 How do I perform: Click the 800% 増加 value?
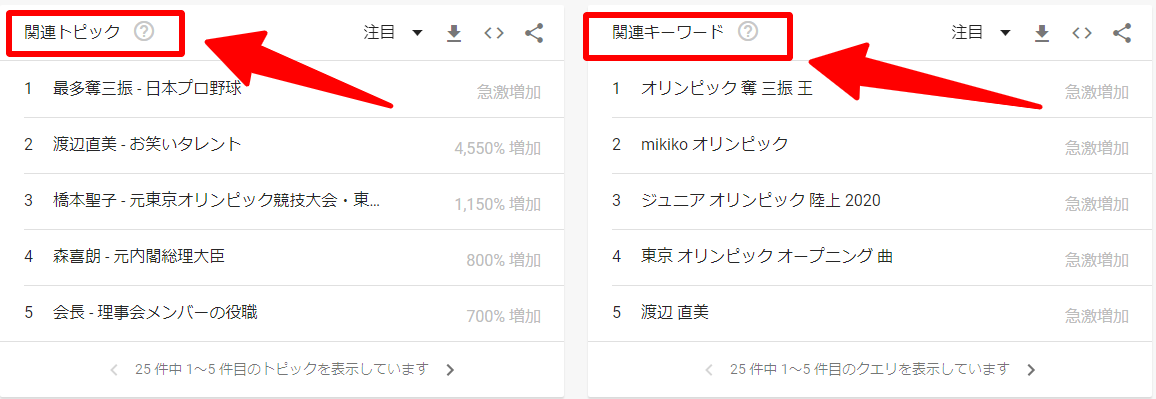[x=504, y=260]
